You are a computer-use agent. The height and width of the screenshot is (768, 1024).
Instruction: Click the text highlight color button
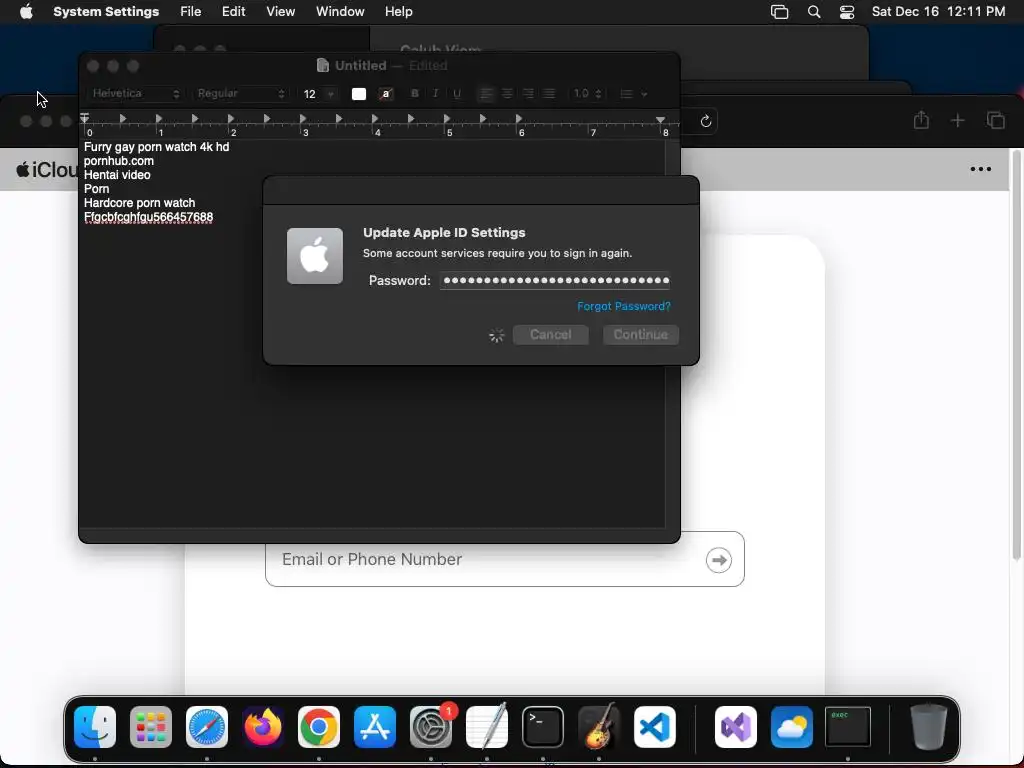[386, 94]
